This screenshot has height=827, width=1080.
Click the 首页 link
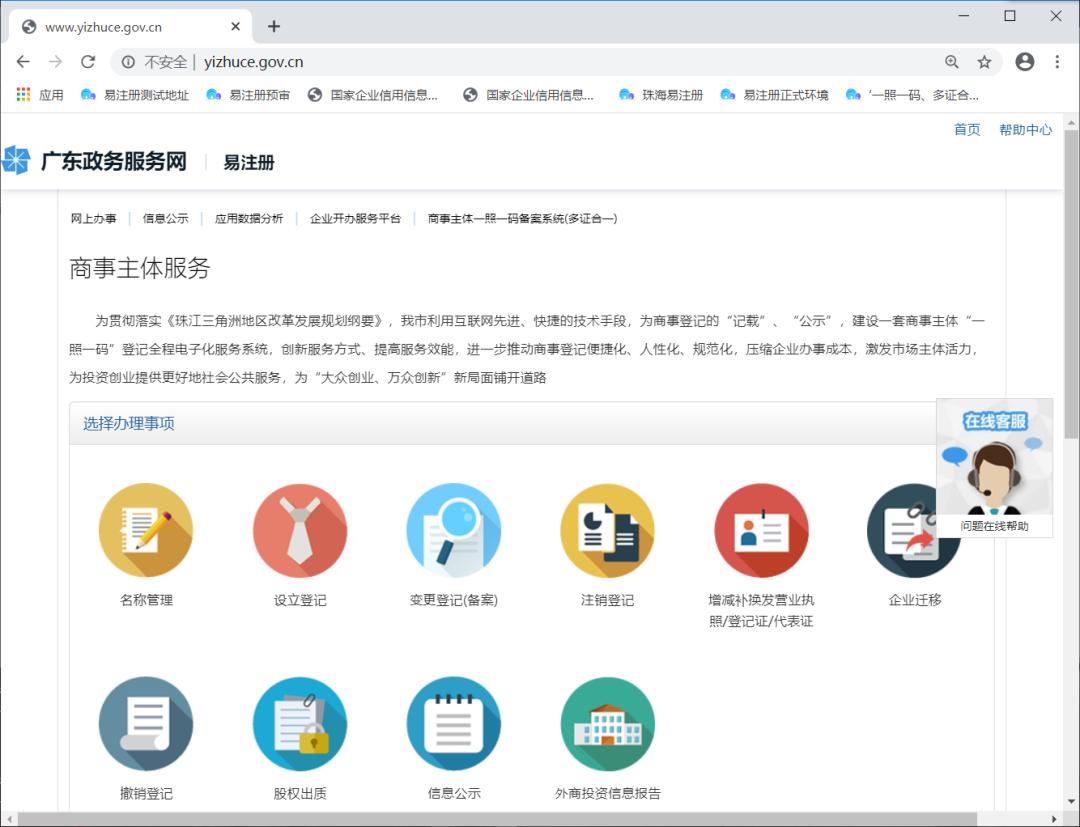point(966,129)
